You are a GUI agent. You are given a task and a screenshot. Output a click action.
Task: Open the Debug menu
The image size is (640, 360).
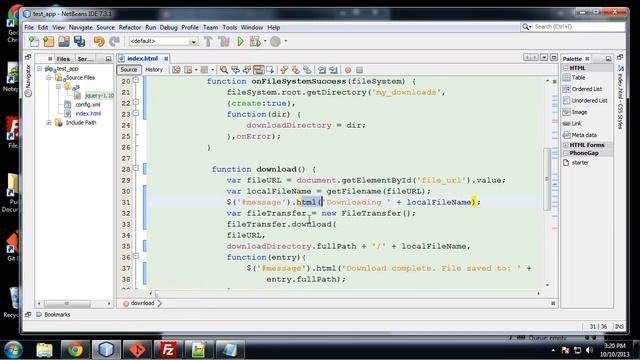[169, 27]
